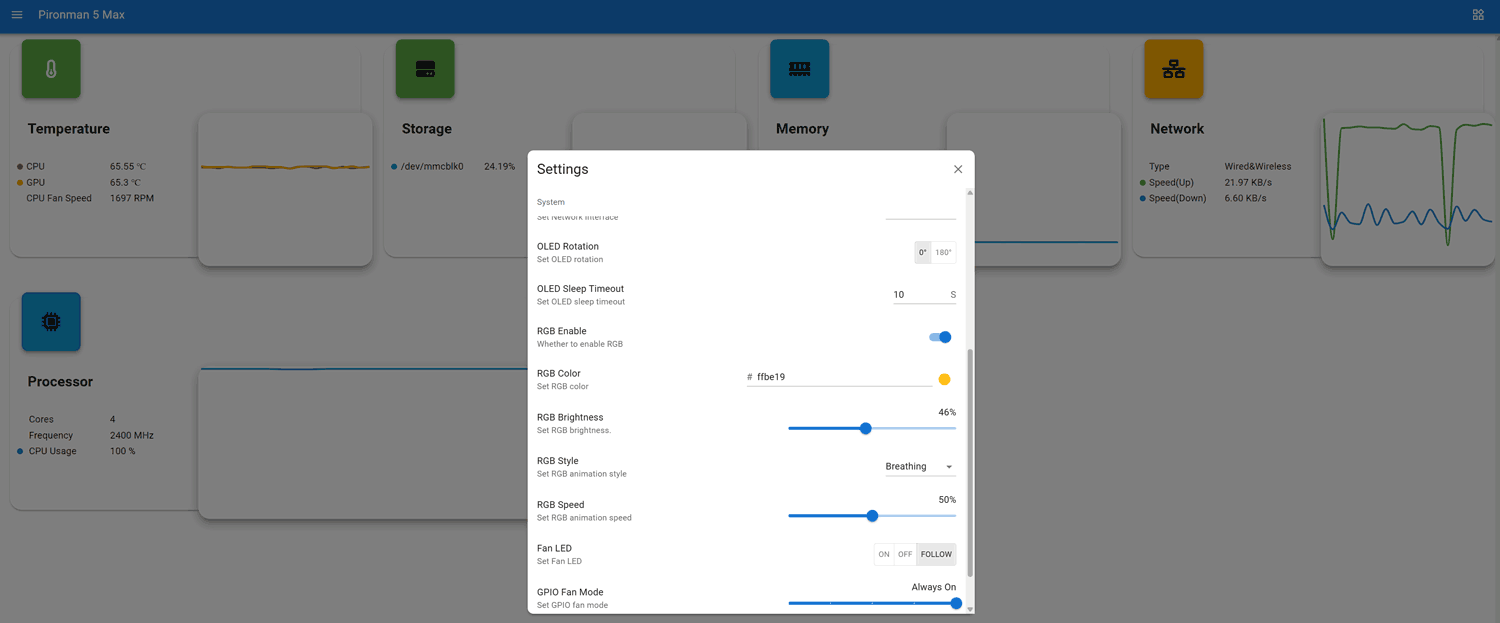Click the RGB Speed slider handle
This screenshot has height=623, width=1500.
point(872,516)
